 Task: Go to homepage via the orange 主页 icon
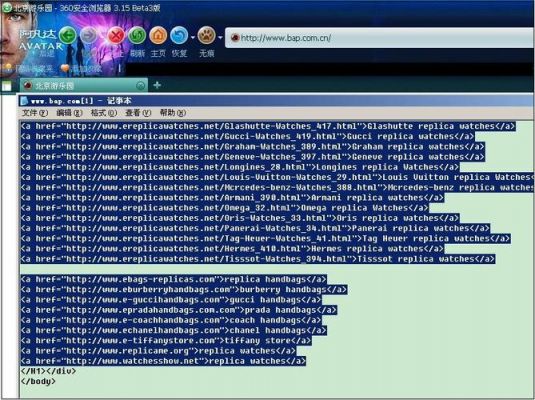click(x=158, y=35)
